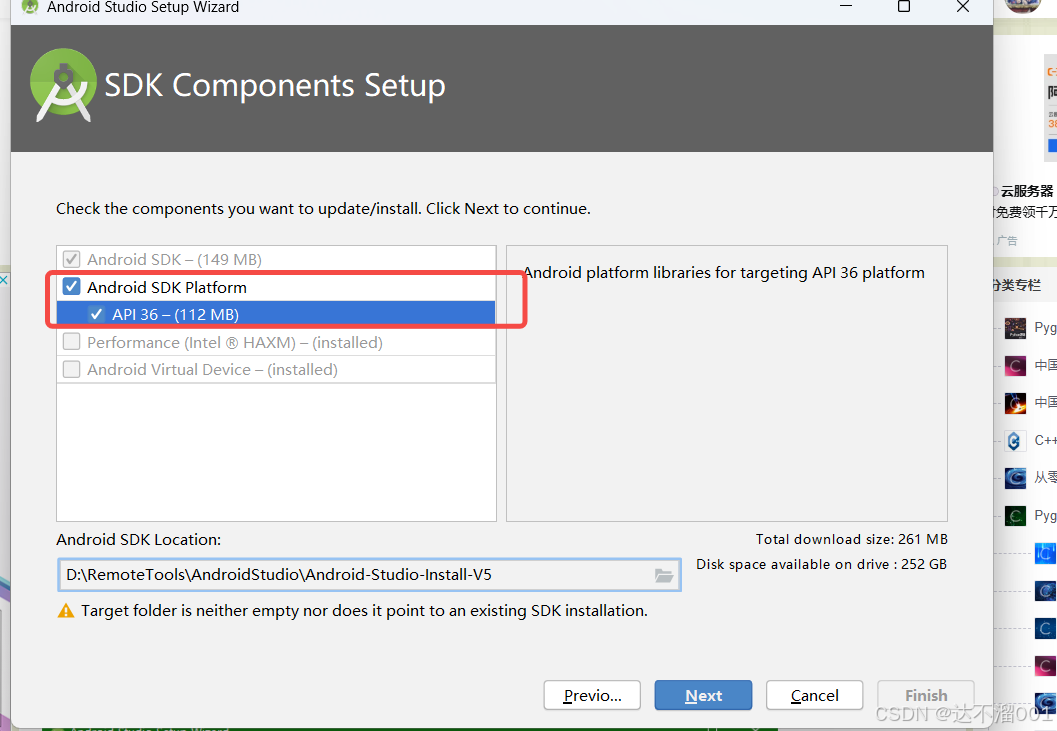1057x731 pixels.
Task: Click the Total download size: 261 MB text
Action: [851, 539]
